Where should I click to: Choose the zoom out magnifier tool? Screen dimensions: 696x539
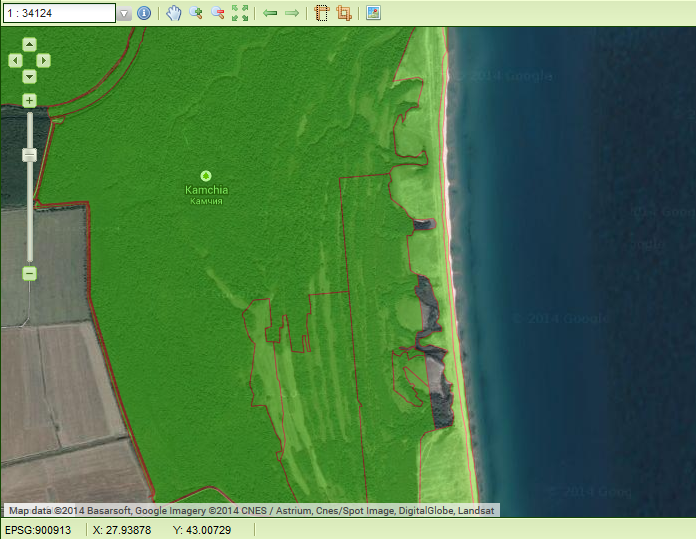point(217,13)
